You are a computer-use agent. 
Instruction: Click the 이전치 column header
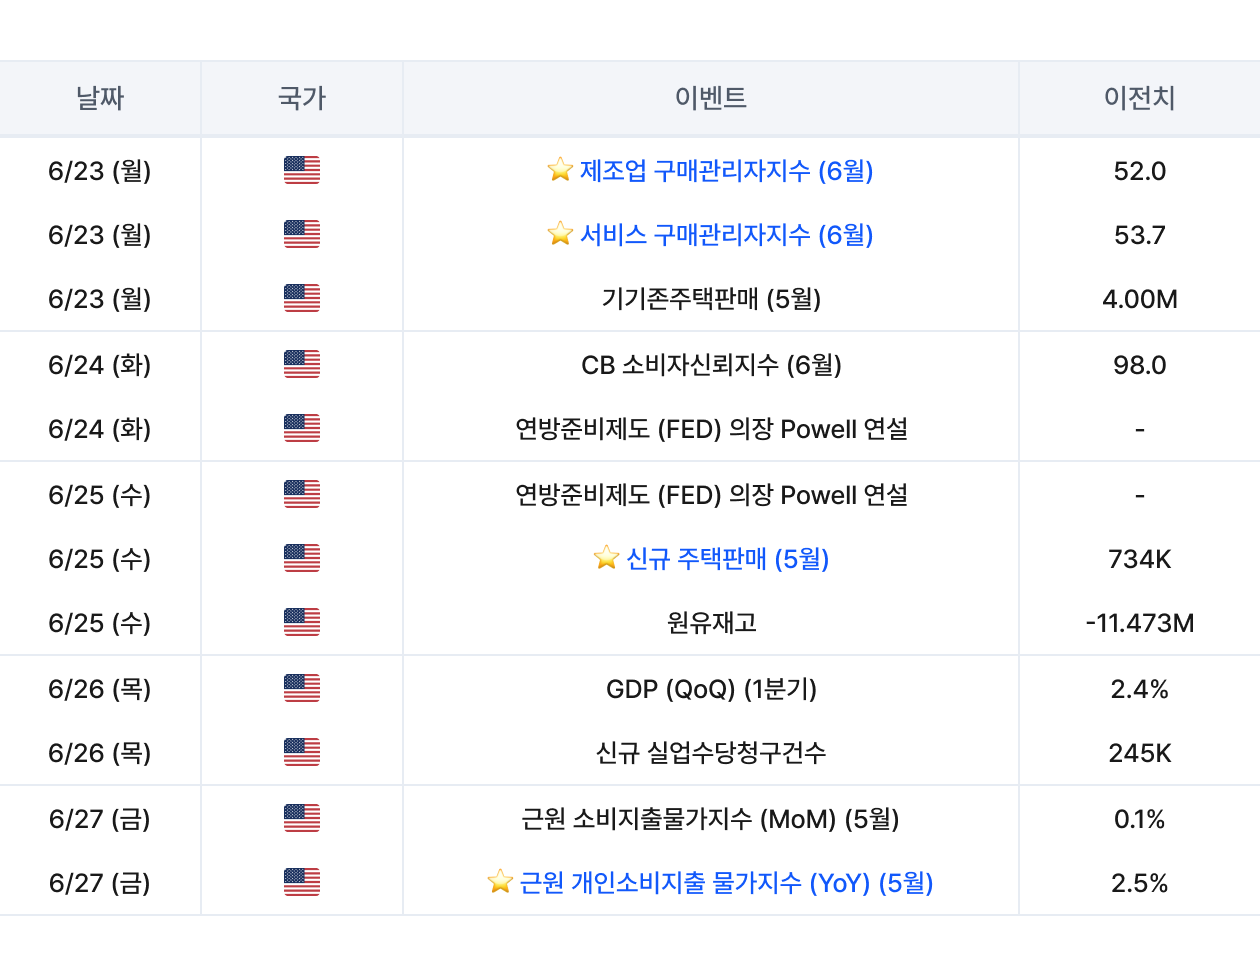coord(1139,98)
